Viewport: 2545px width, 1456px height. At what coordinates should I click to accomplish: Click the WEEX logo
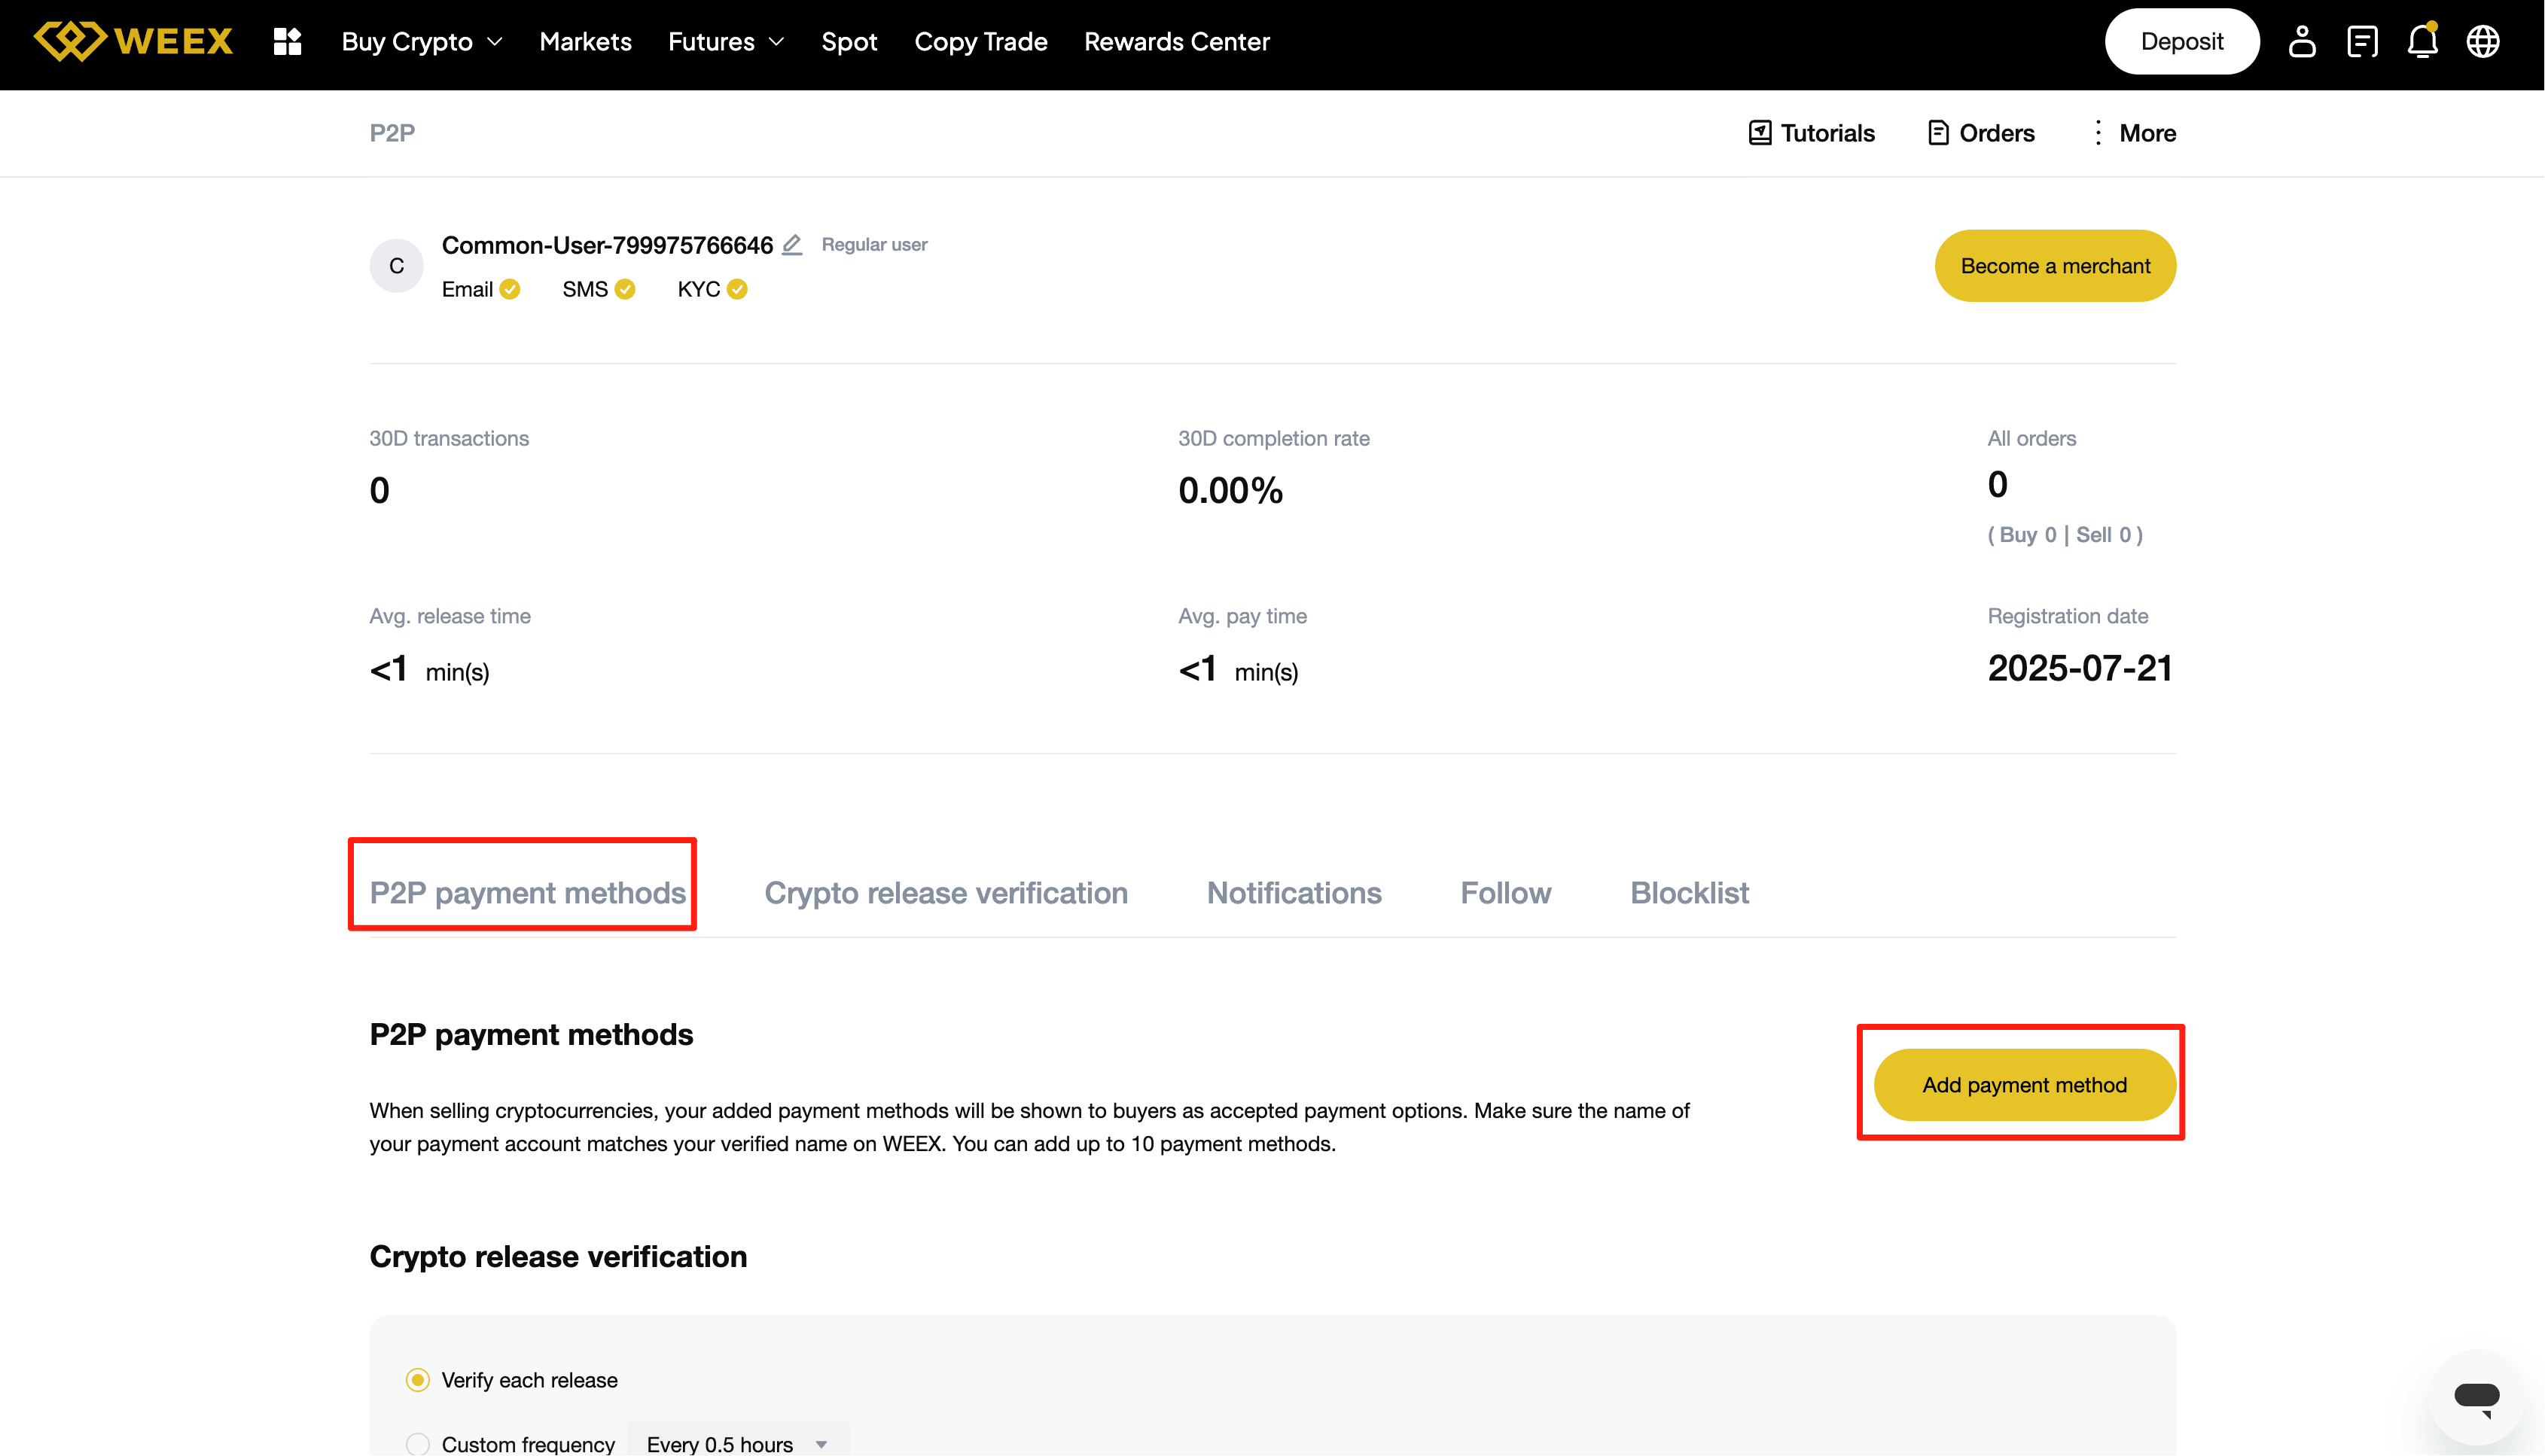point(133,41)
